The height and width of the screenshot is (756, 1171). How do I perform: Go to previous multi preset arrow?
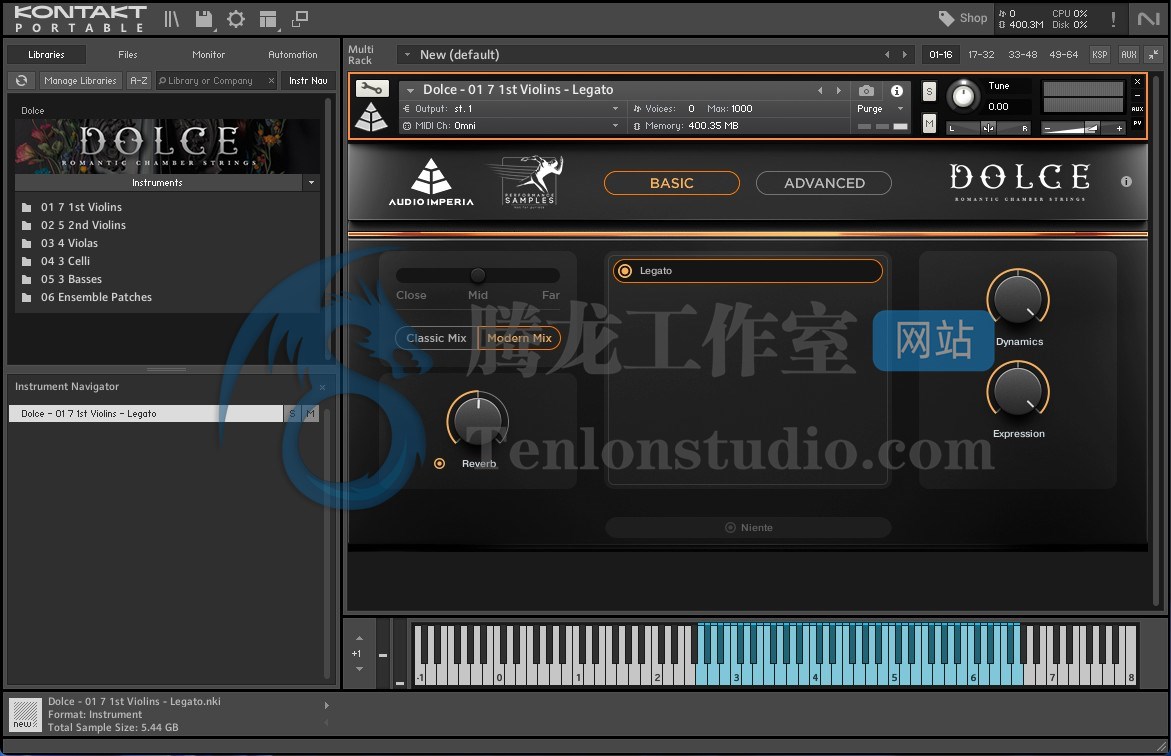click(887, 55)
